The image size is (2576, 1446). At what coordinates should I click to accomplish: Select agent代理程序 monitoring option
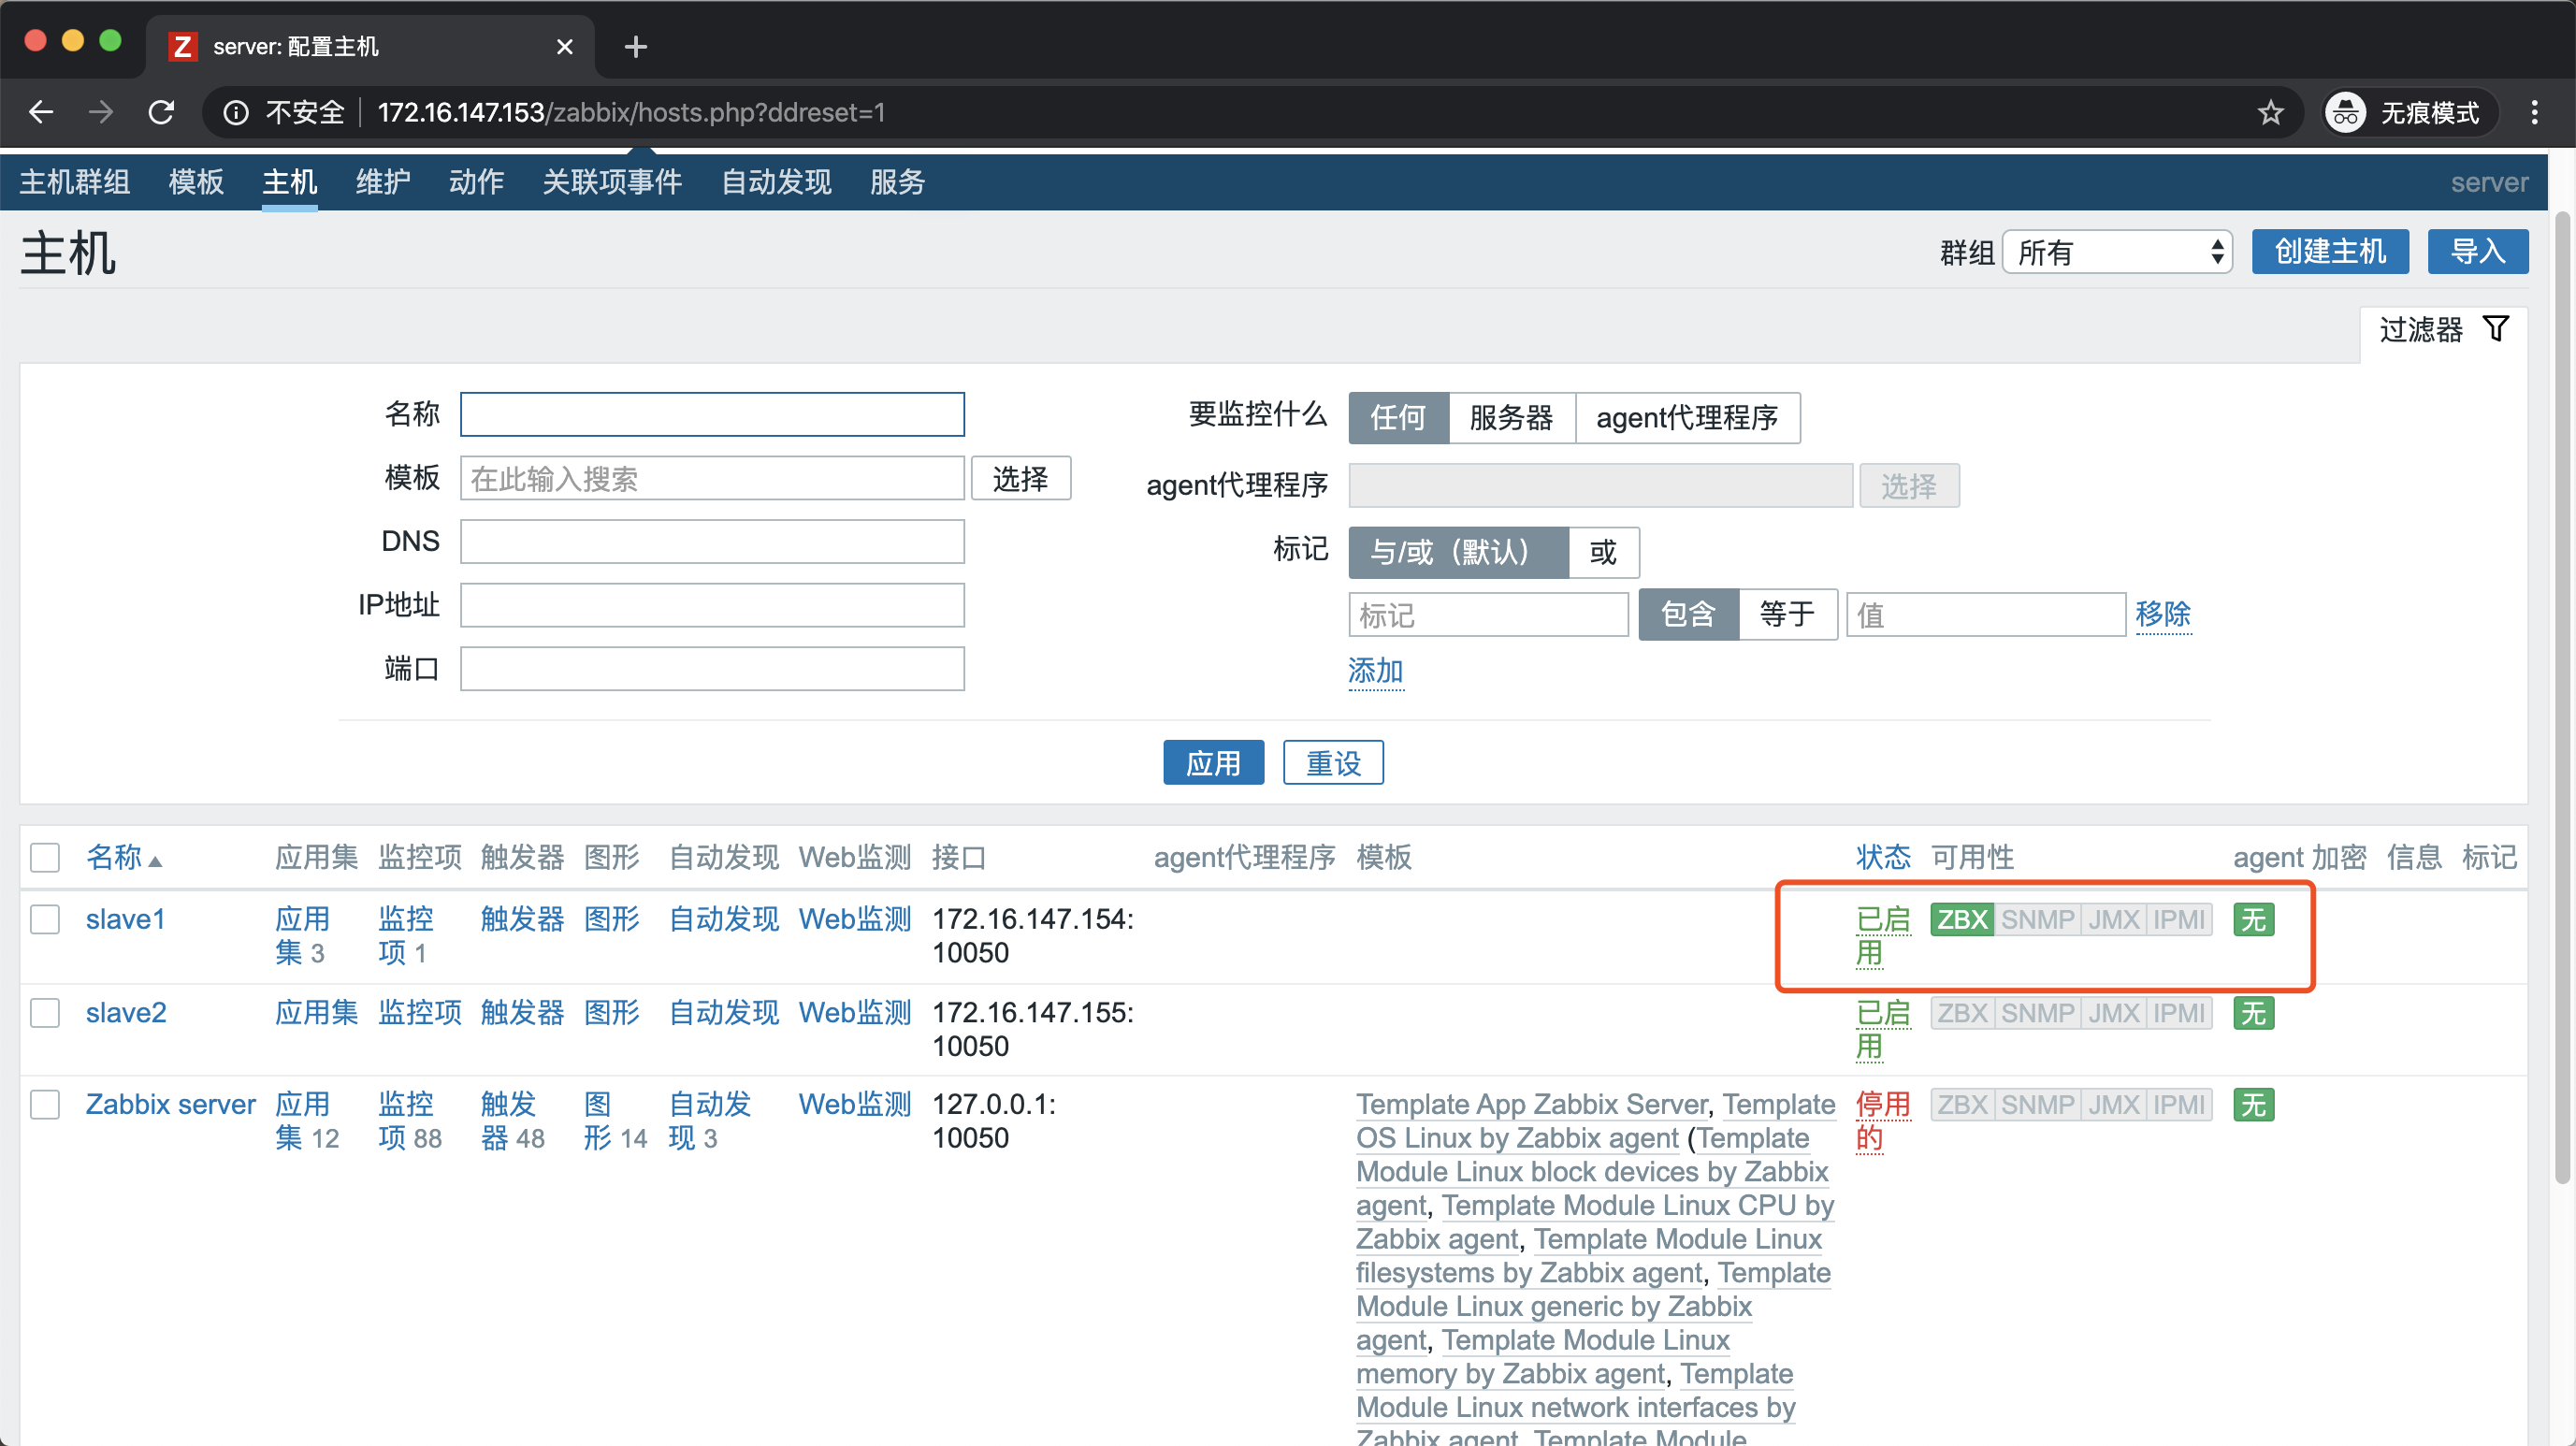(1686, 417)
